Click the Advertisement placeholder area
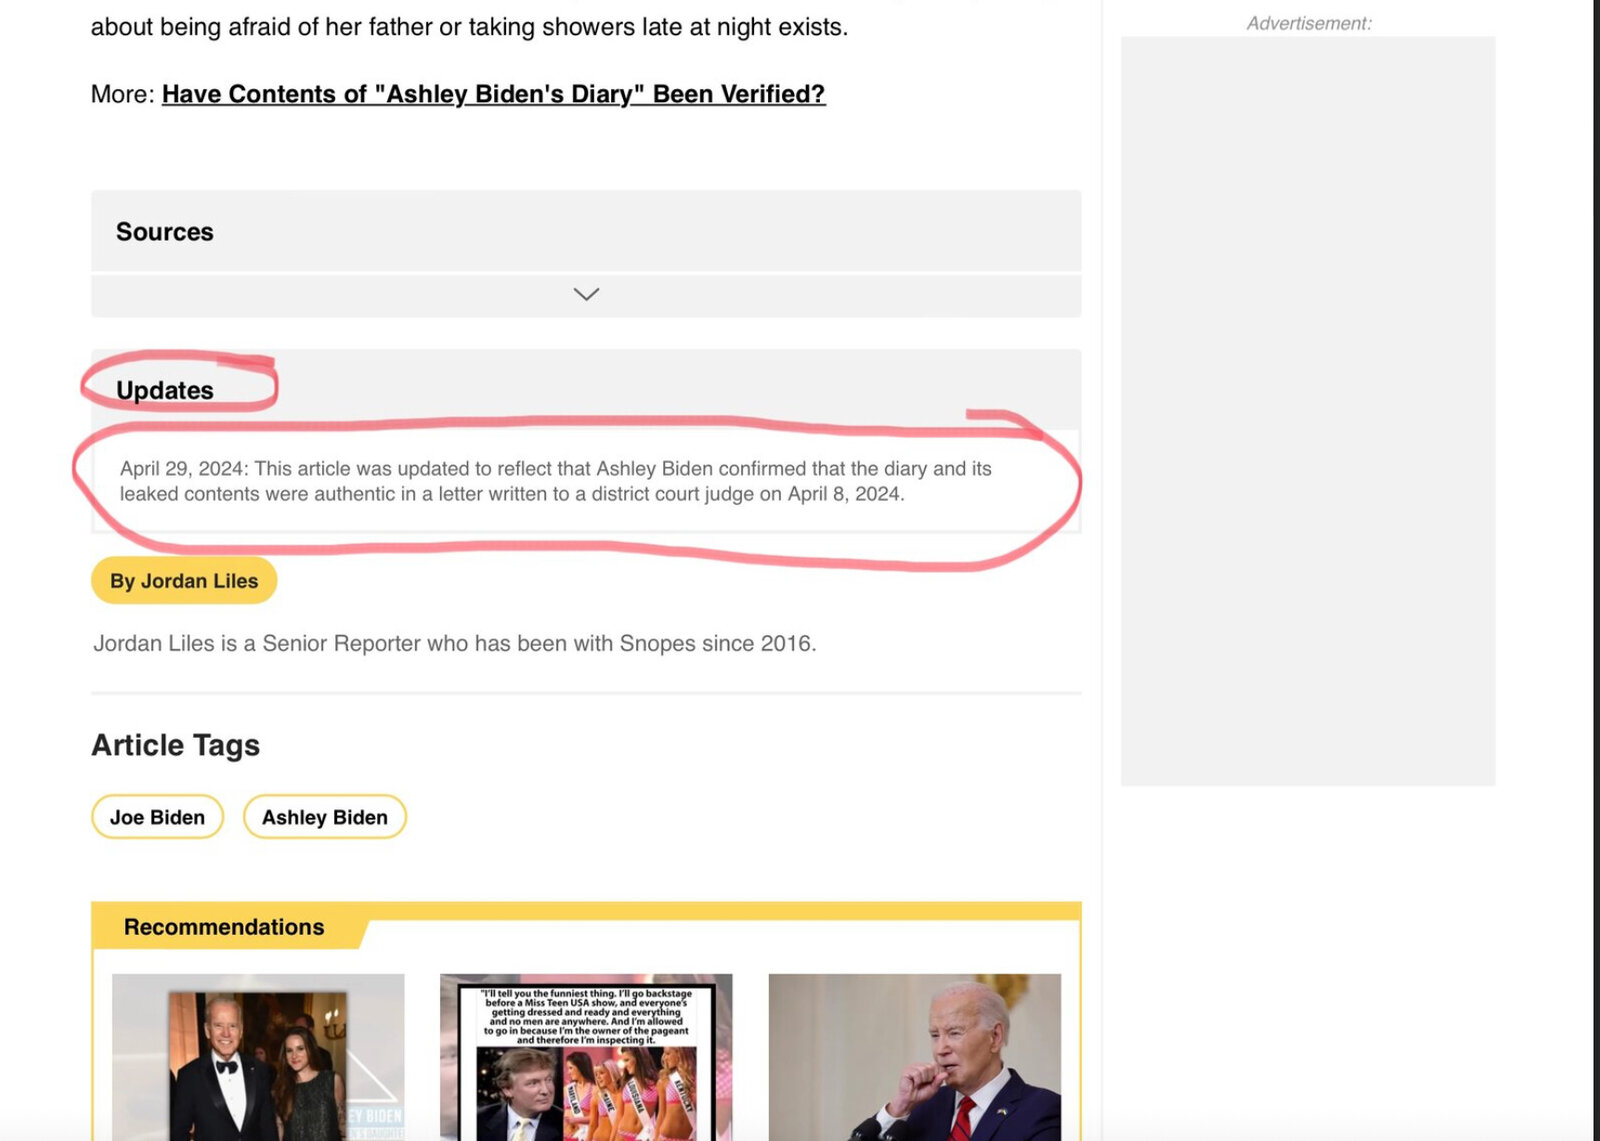 1308,411
